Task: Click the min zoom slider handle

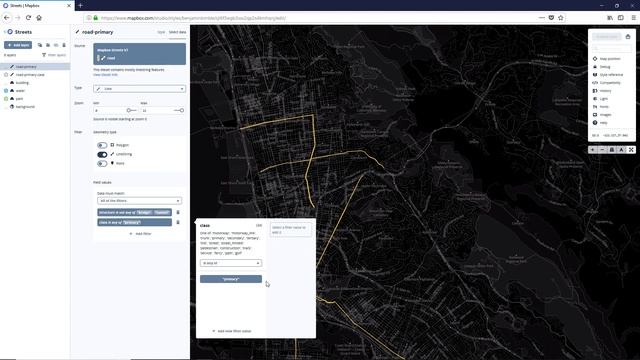Action: 129,110
